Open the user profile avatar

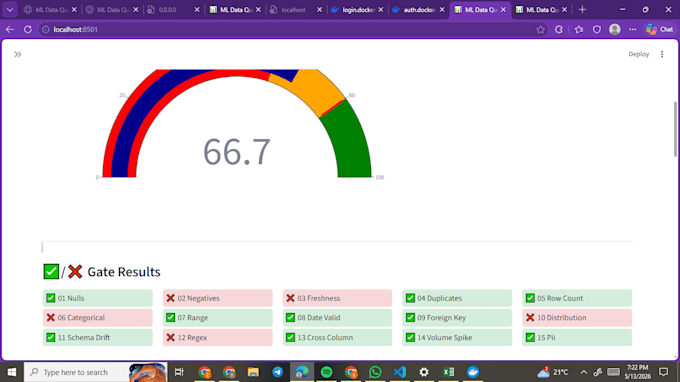[615, 29]
